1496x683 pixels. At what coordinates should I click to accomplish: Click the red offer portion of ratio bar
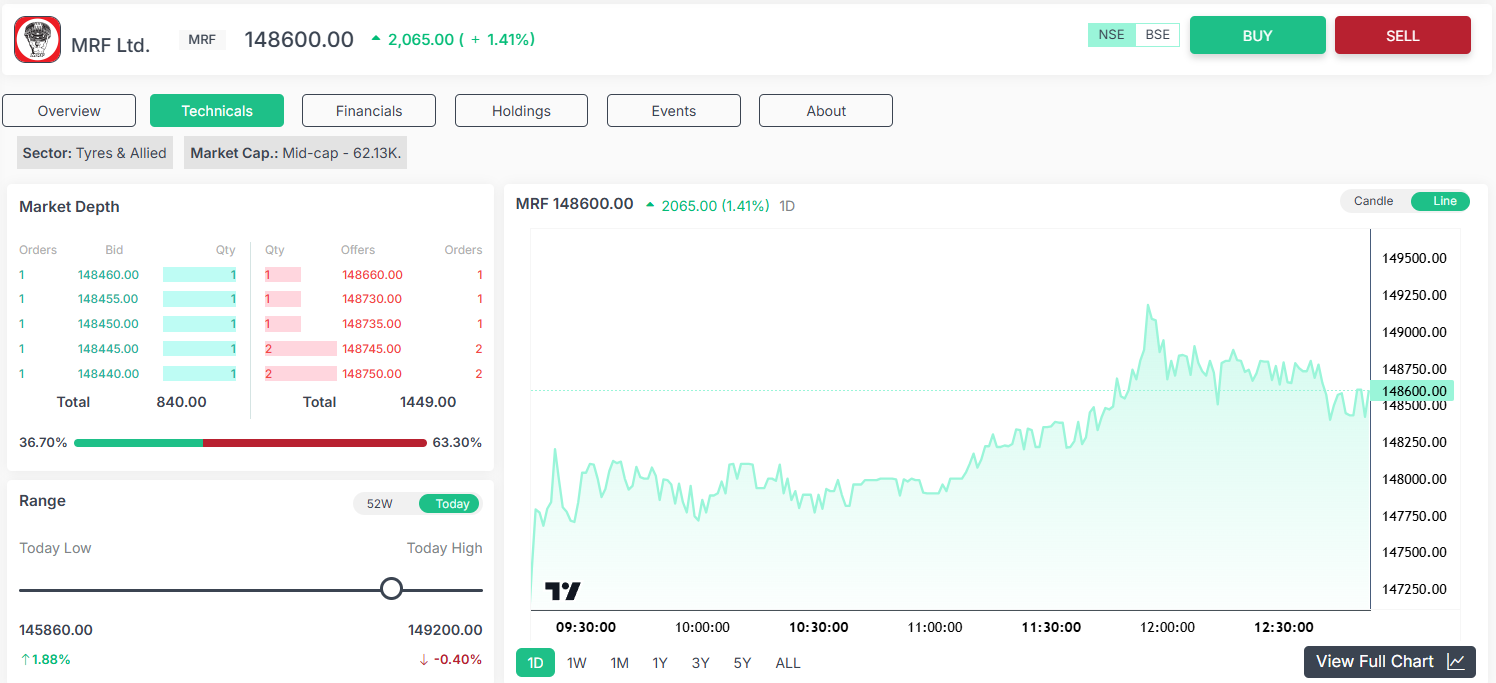(x=315, y=442)
